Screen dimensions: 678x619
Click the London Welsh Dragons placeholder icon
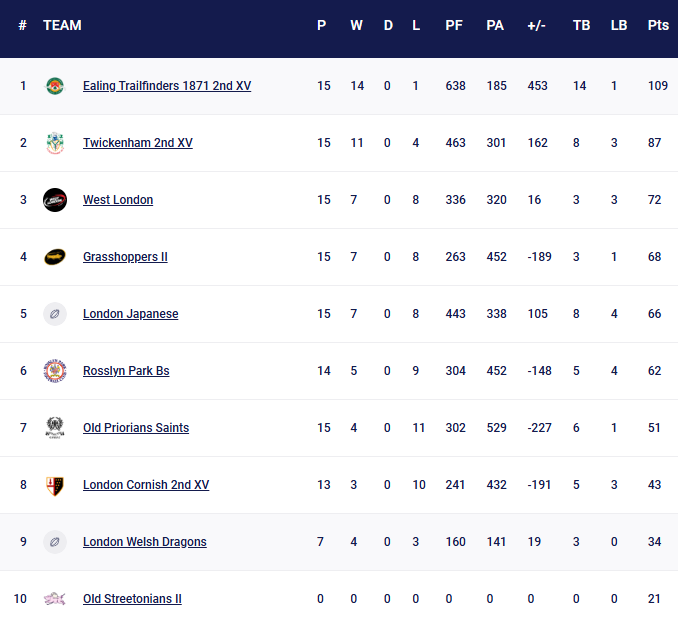coord(55,542)
